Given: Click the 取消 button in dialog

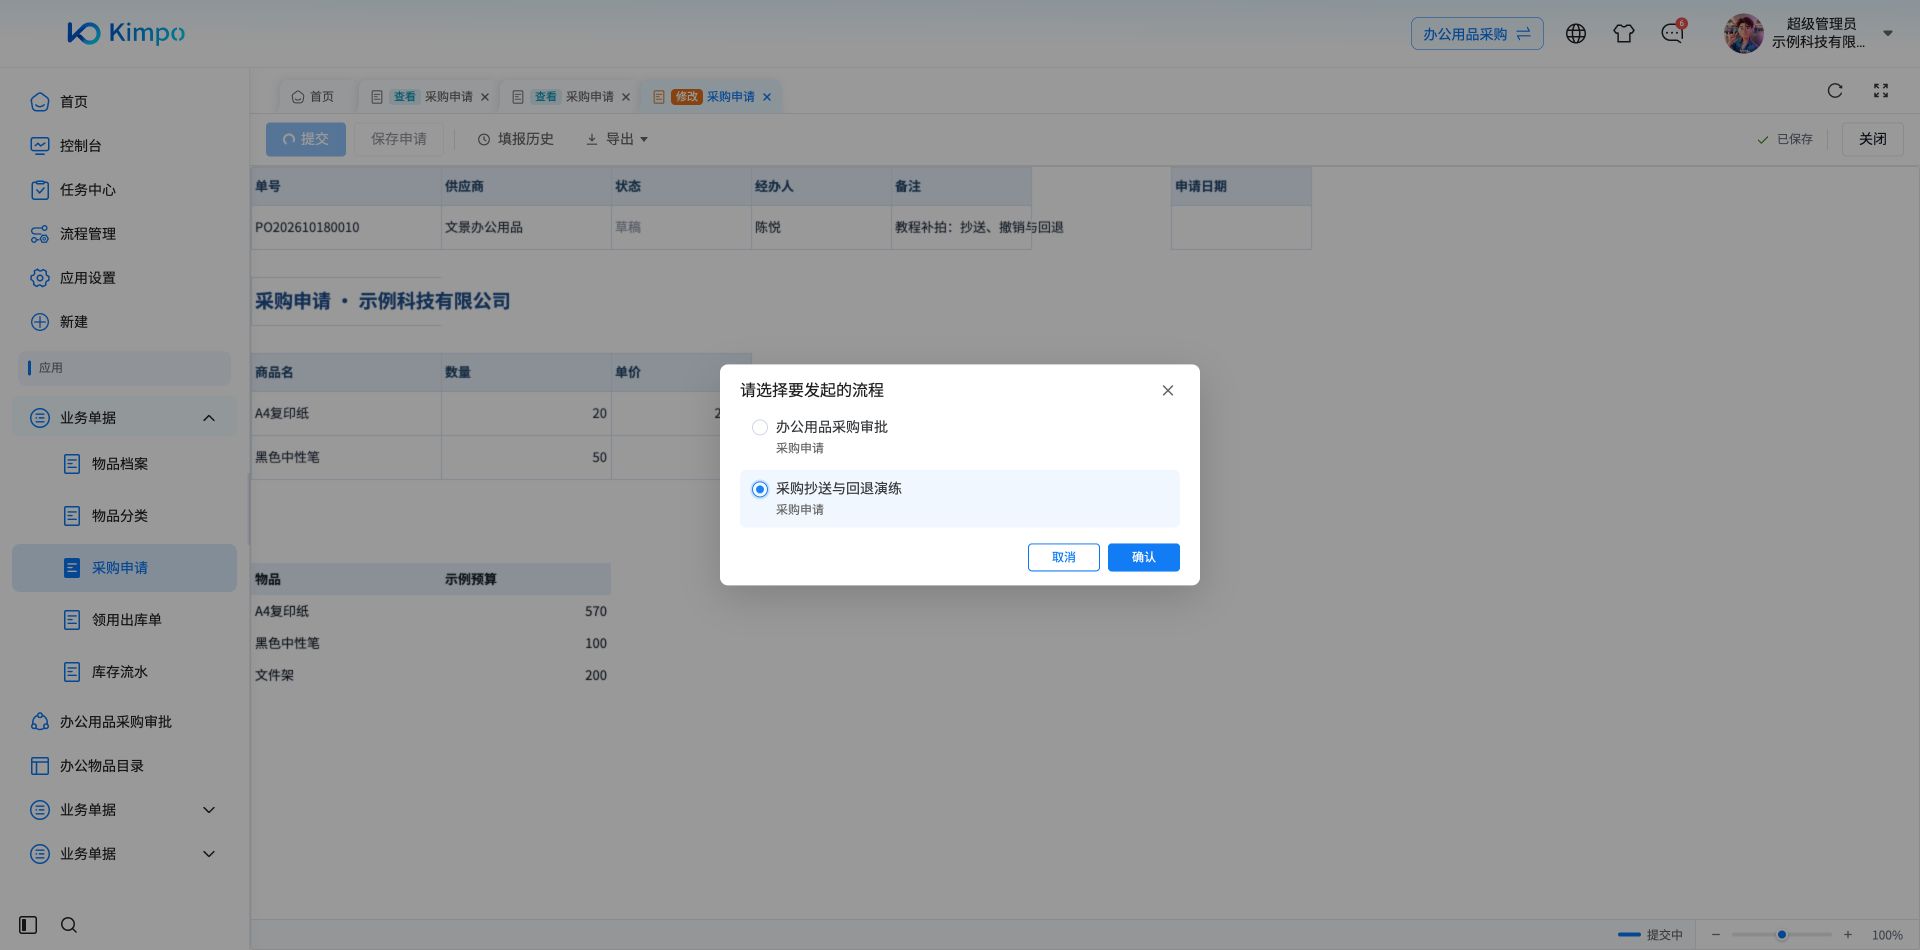Looking at the screenshot, I should click(1063, 557).
